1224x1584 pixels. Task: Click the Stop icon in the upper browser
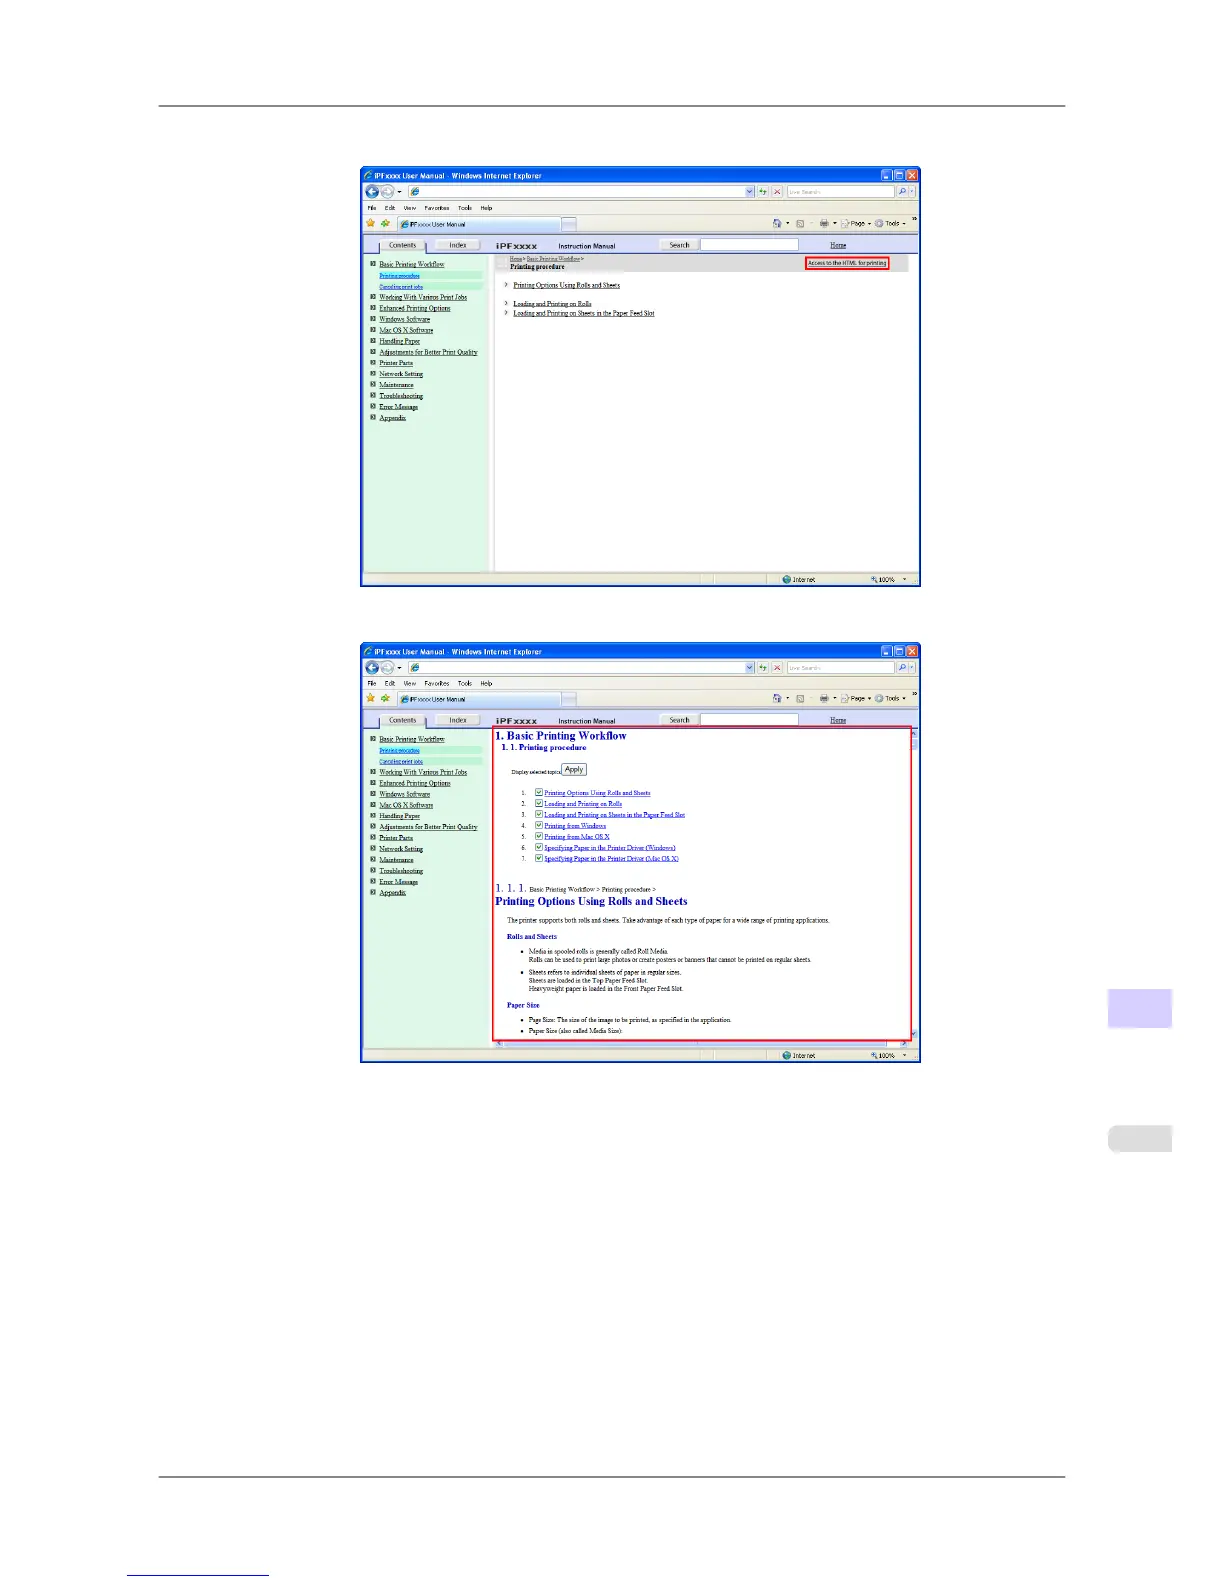click(x=777, y=192)
